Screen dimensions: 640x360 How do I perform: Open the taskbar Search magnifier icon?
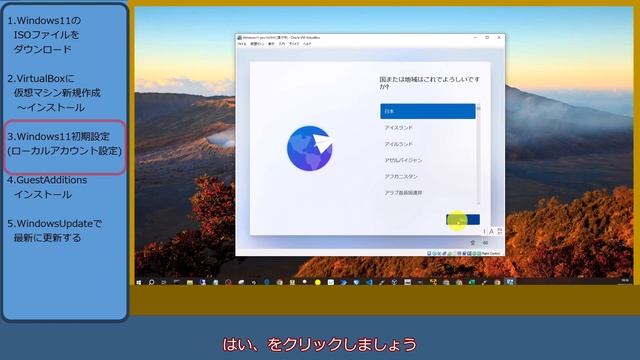[x=151, y=282]
